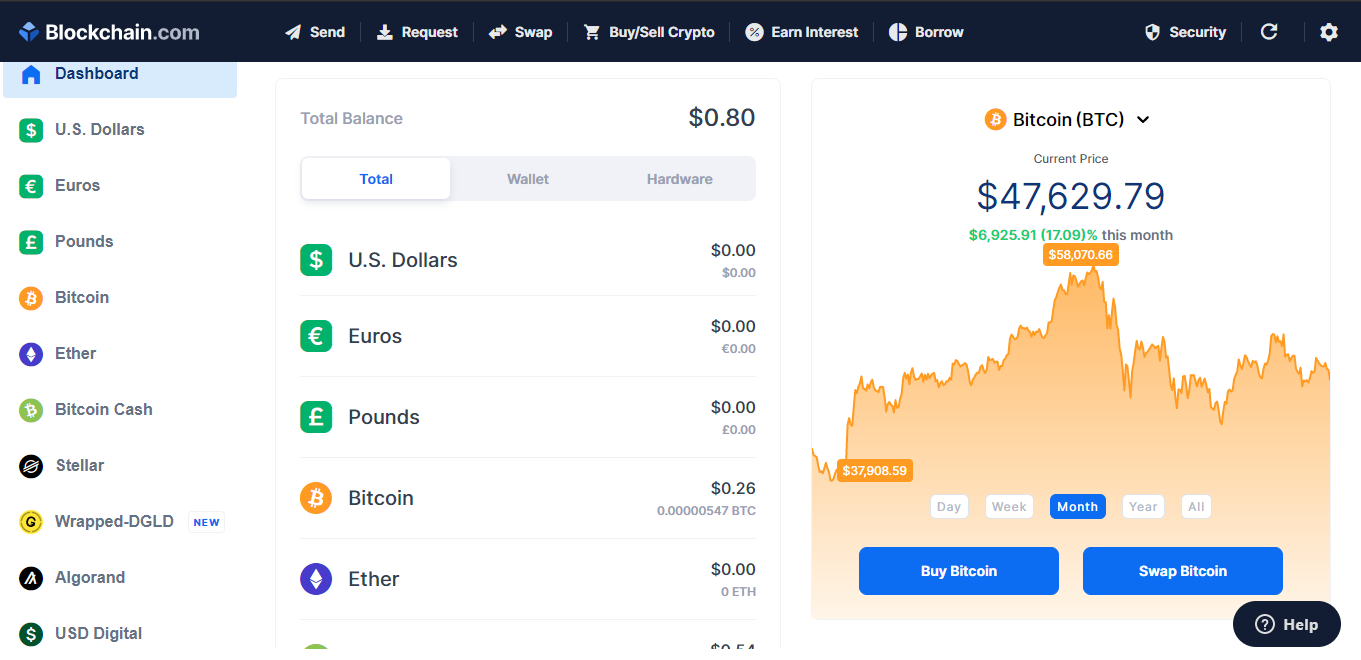Click the Bitcoin Cash sidebar icon
This screenshot has width=1361, height=660.
pos(31,410)
